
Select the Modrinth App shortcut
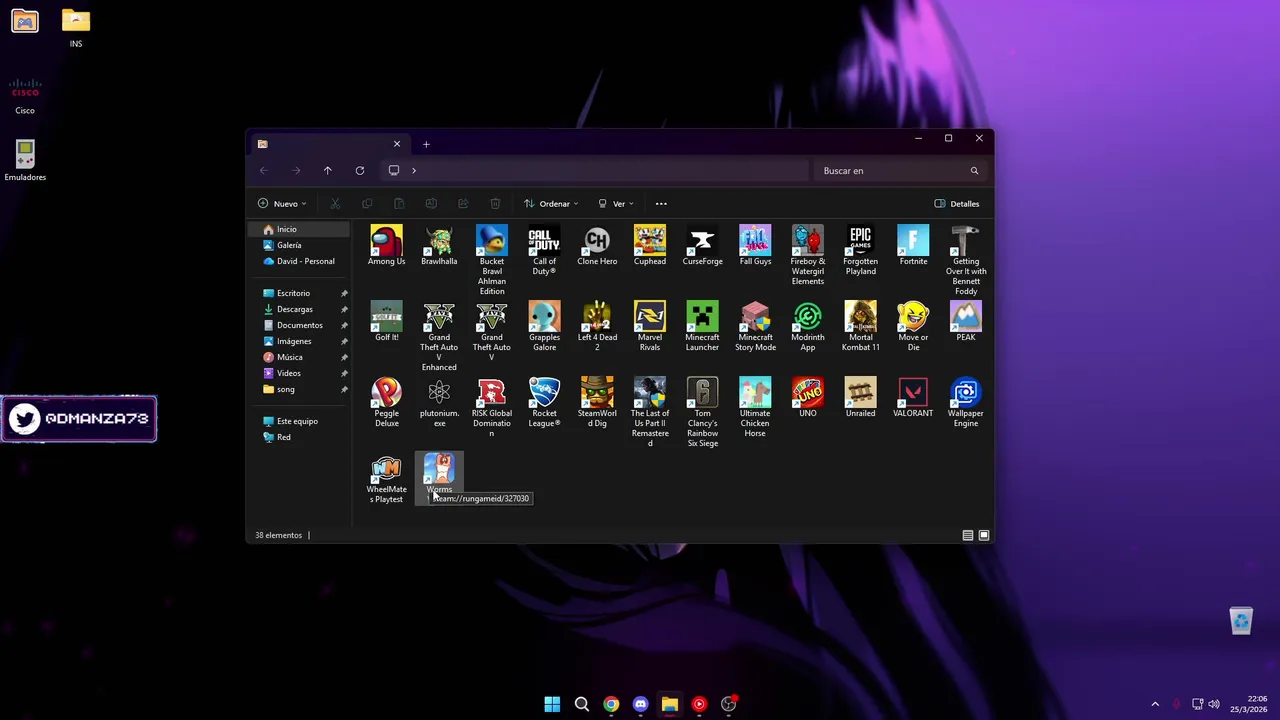(x=808, y=326)
